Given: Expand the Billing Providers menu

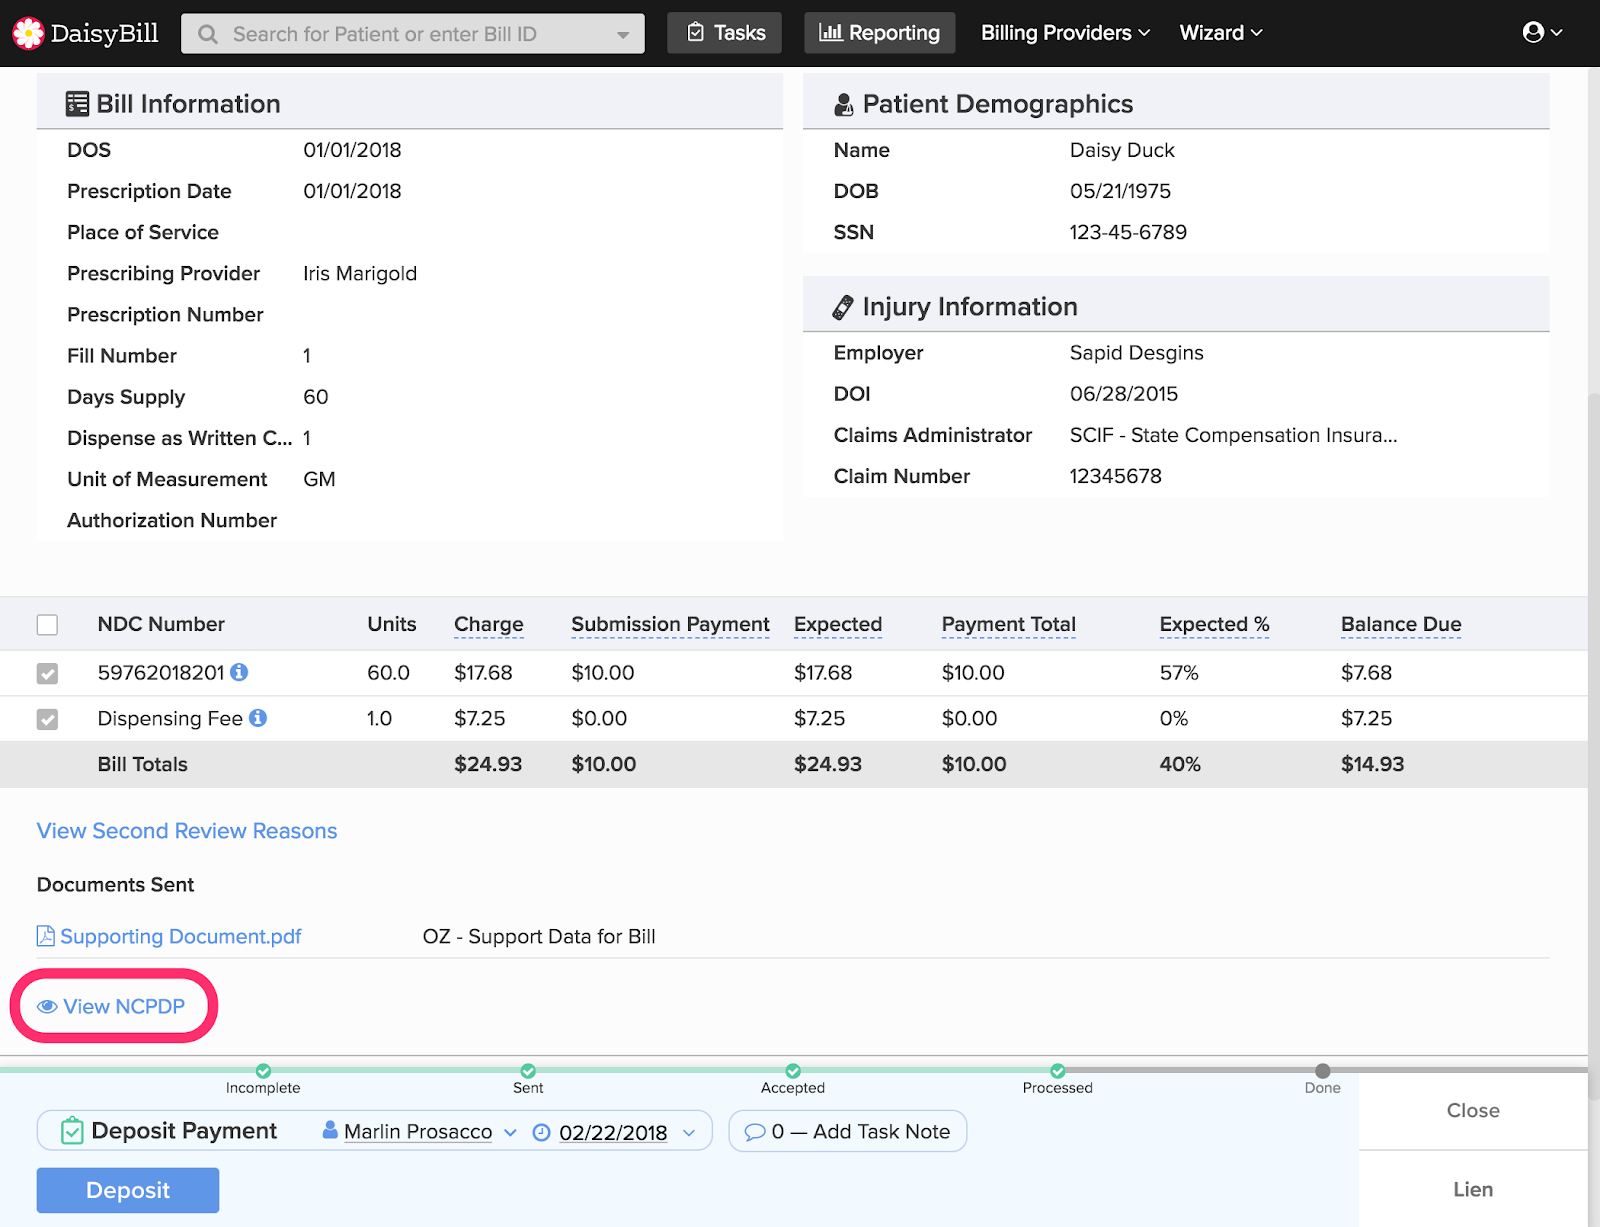Looking at the screenshot, I should (x=1065, y=33).
